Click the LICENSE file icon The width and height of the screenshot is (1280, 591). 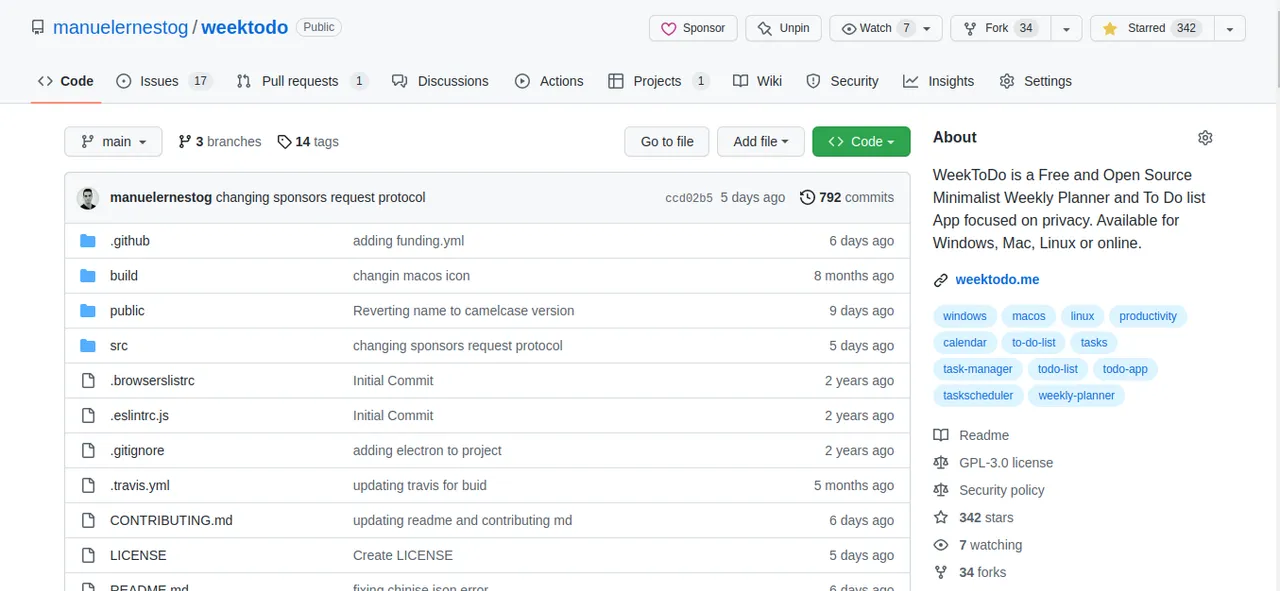88,556
